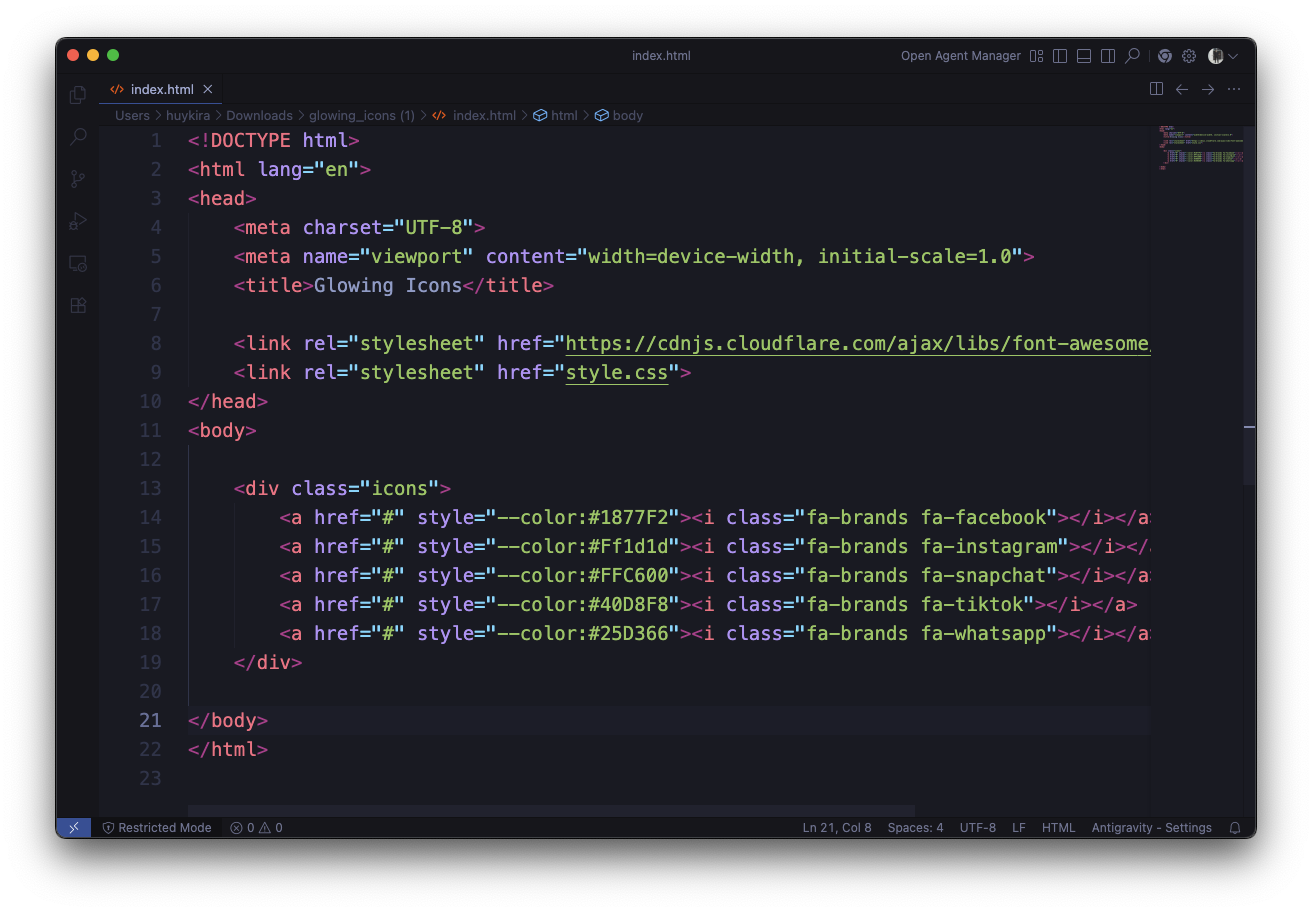Click the notifications bell in status bar

click(1235, 828)
